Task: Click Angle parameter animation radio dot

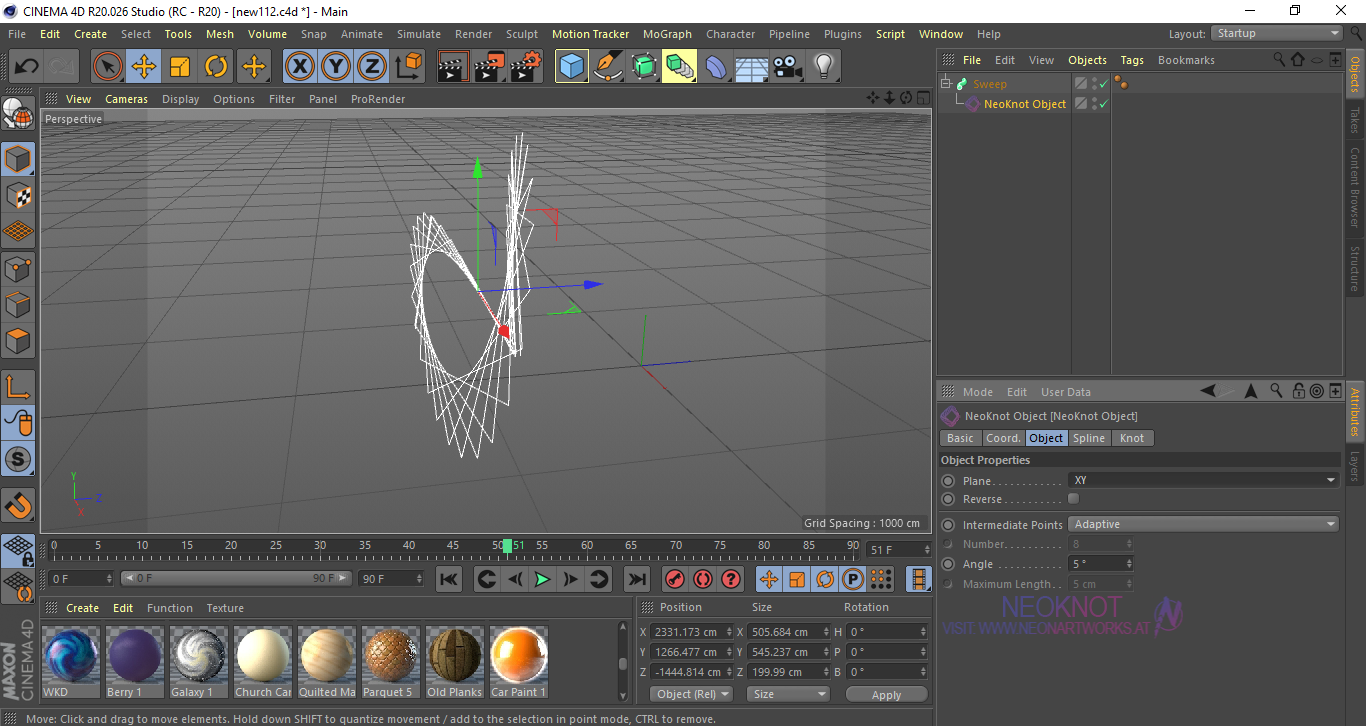Action: [x=948, y=564]
